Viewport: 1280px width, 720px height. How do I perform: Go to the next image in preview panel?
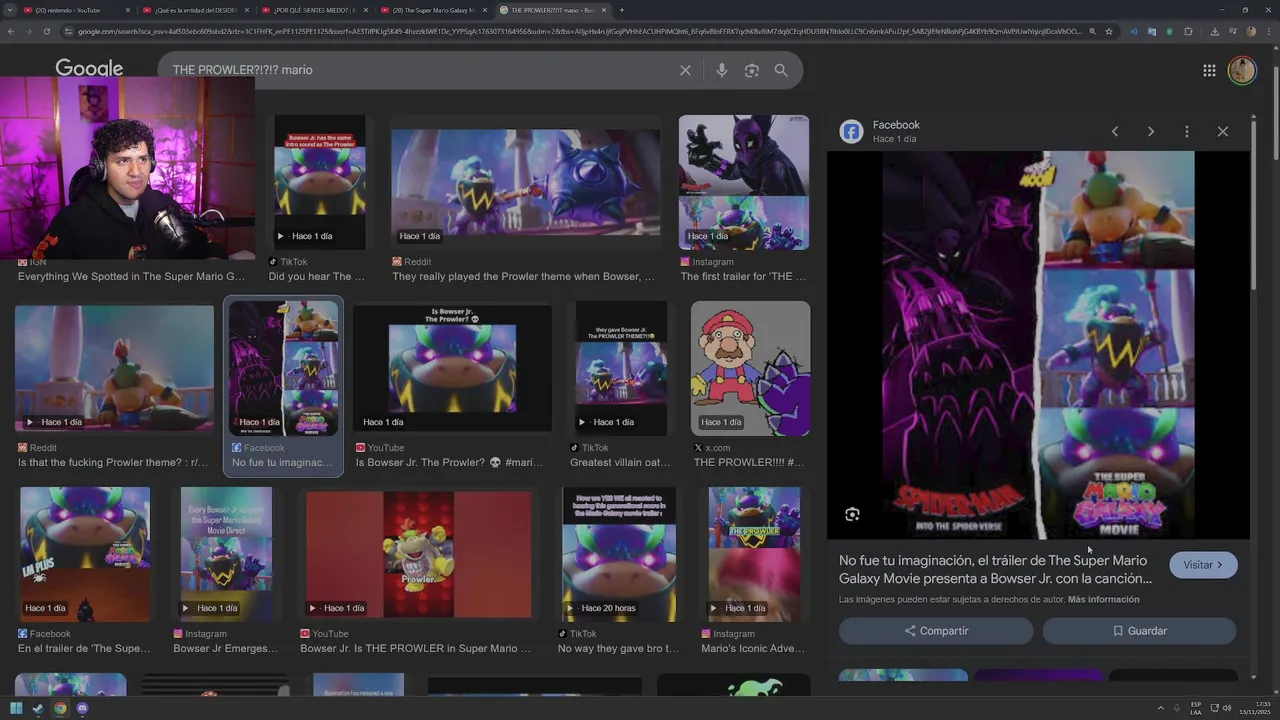point(1151,131)
